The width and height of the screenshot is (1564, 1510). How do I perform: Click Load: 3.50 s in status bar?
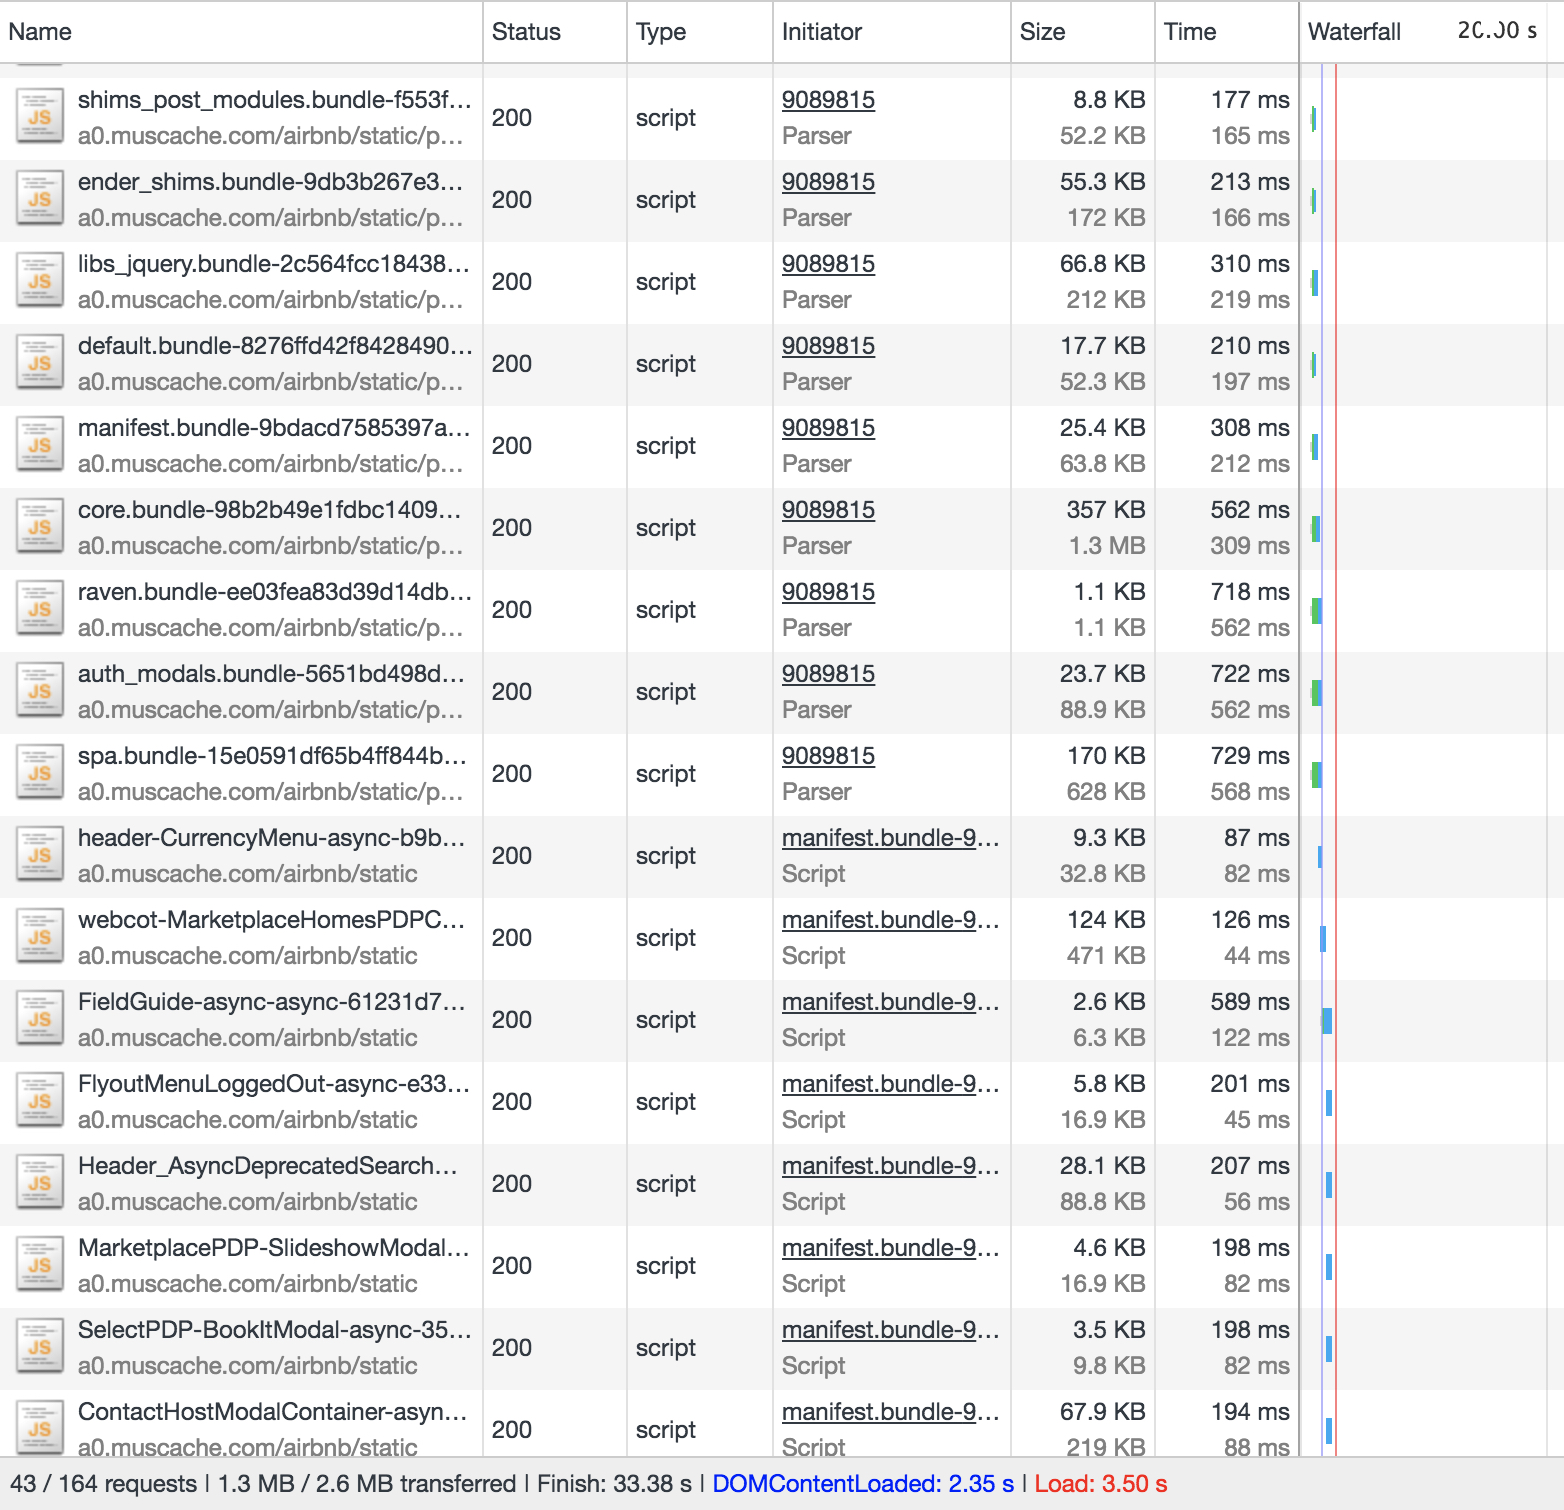pos(1101,1484)
